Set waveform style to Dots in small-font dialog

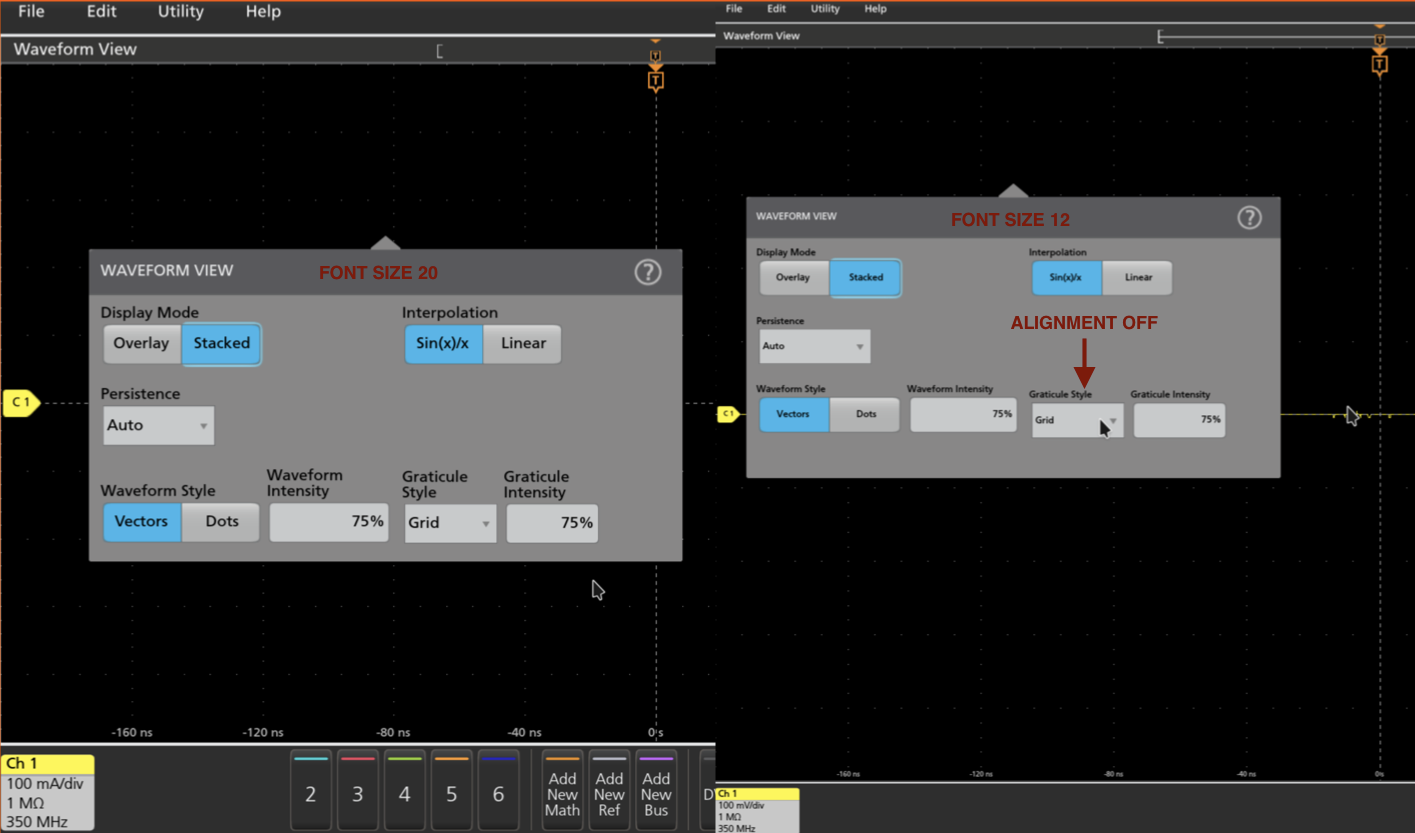click(x=865, y=414)
